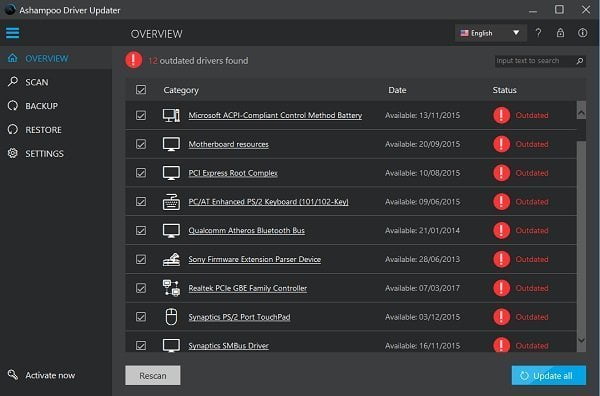
Task: Click the search magnifier icon
Action: pyautogui.click(x=580, y=61)
